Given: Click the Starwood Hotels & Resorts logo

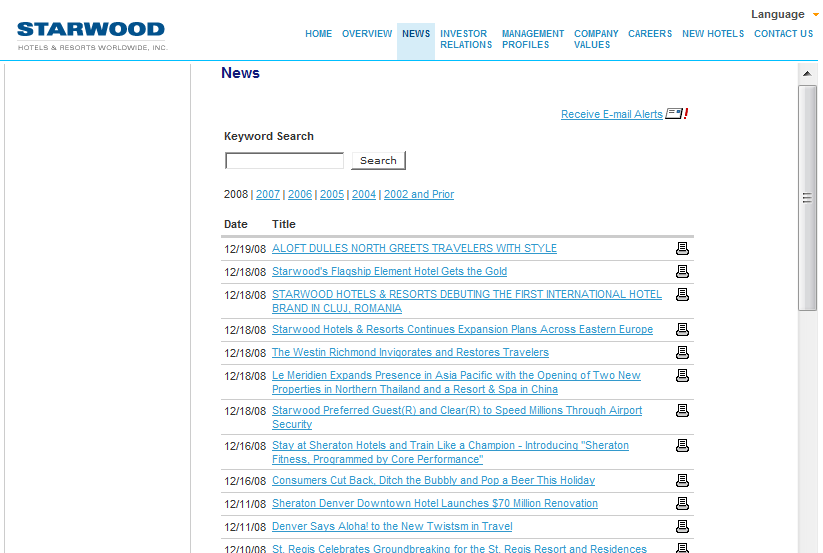Looking at the screenshot, I should tap(92, 36).
